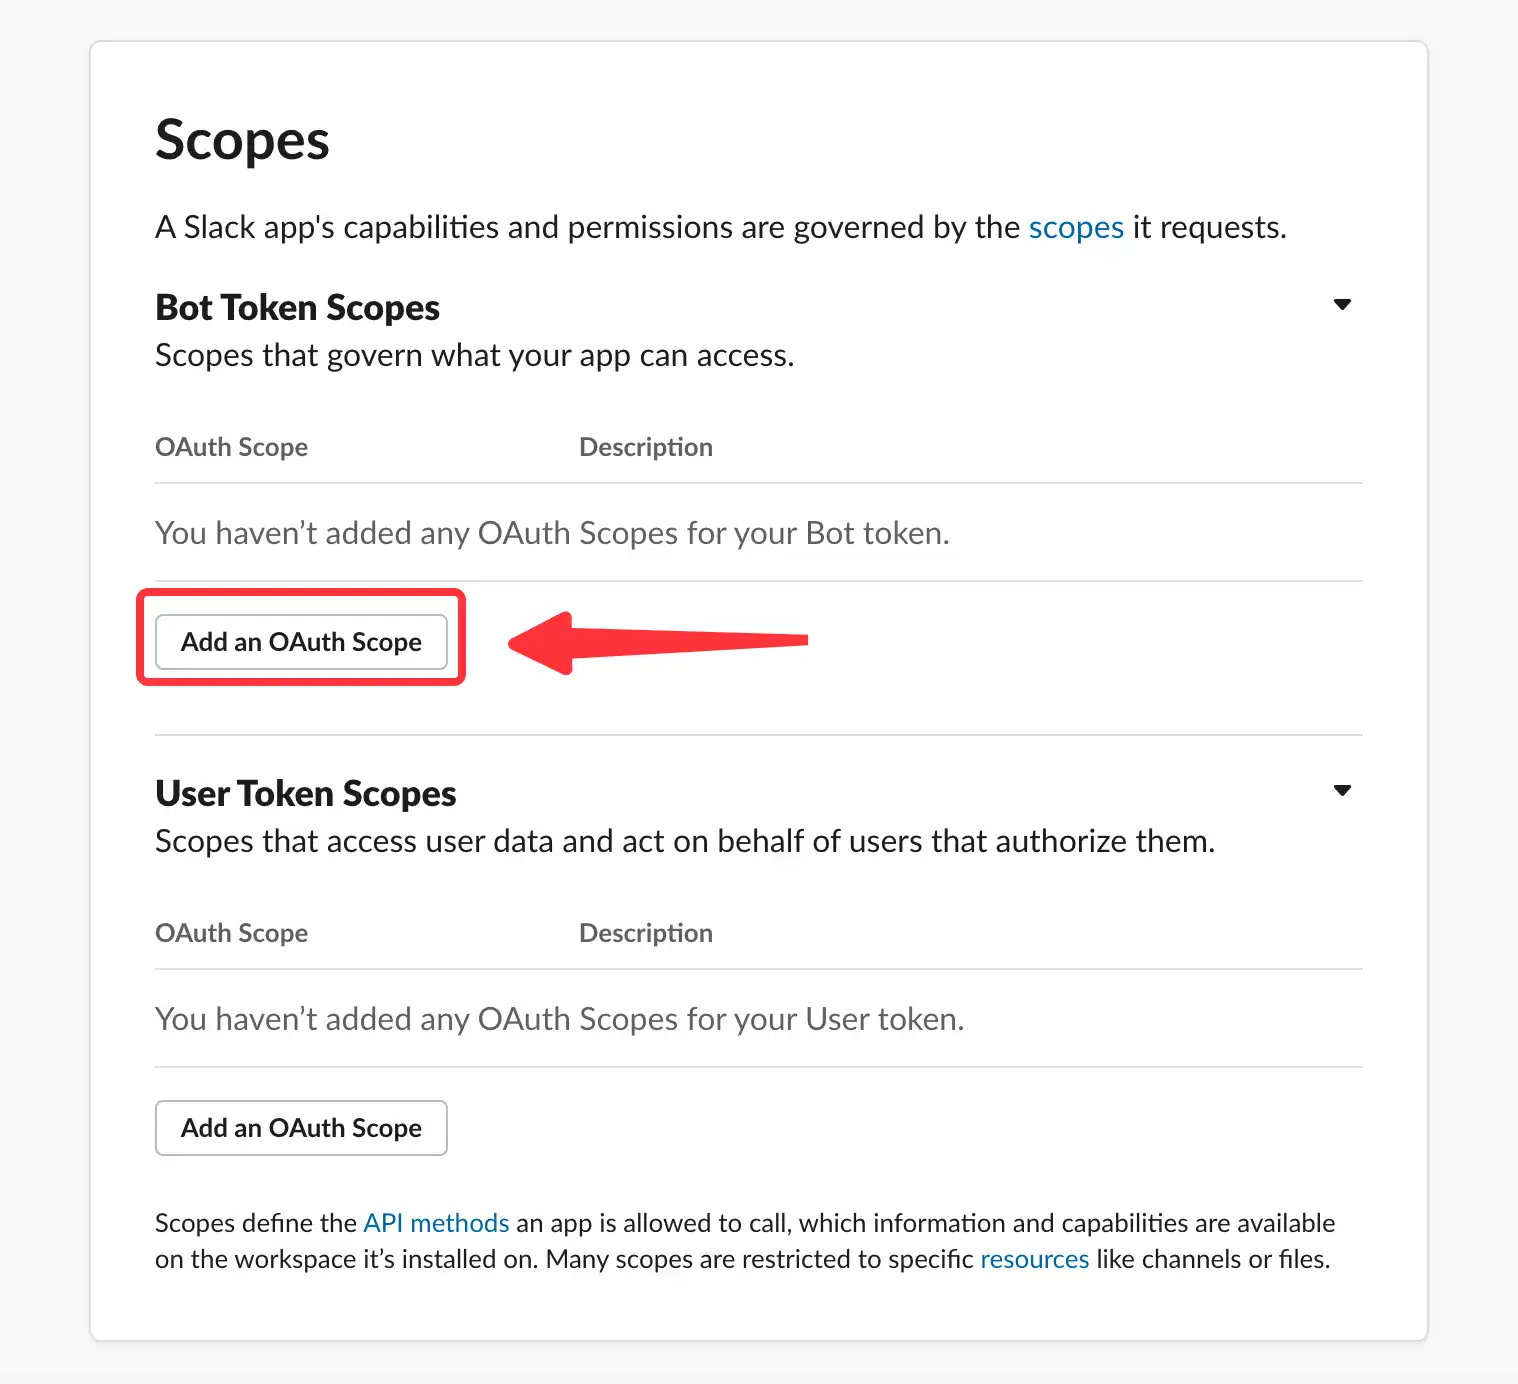Click the empty User token scopes message
This screenshot has width=1518, height=1384.
point(560,1019)
